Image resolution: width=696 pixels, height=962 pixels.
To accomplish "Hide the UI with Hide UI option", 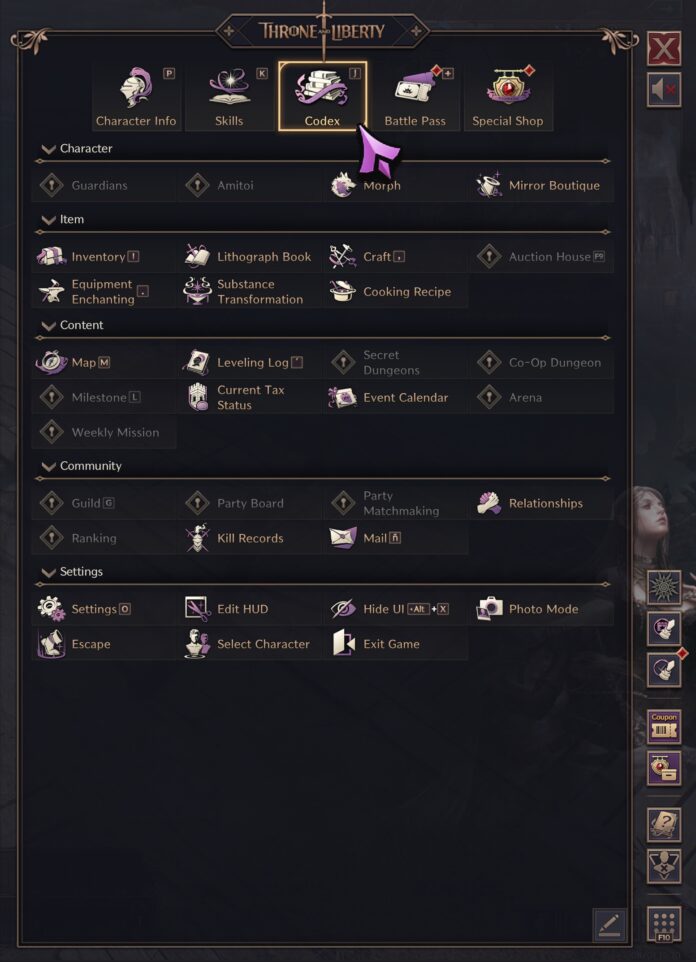I will (395, 608).
